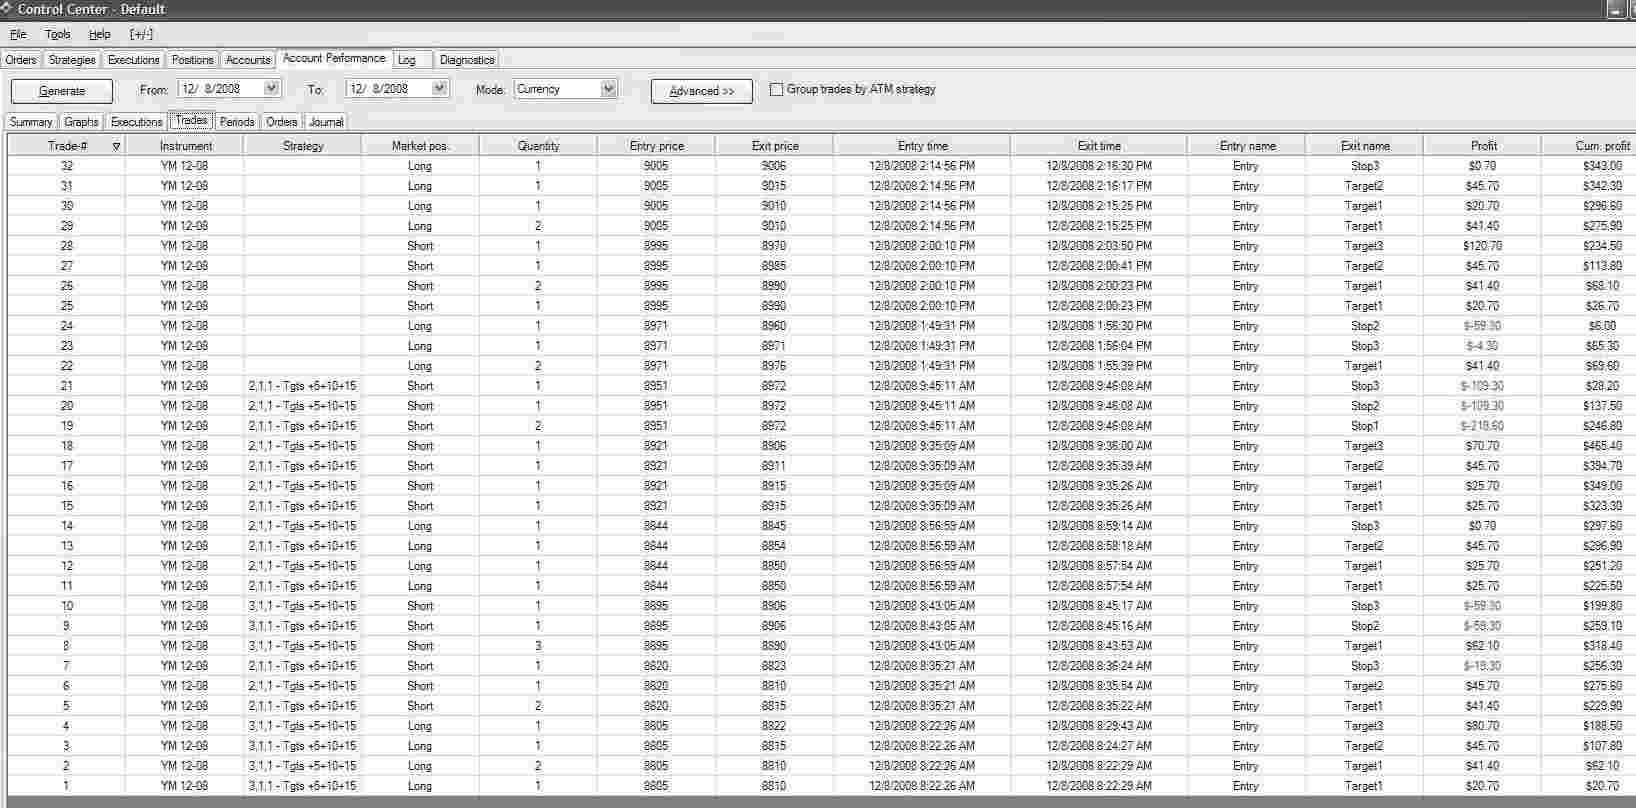Click profit $62.10 in trade 8
Viewport: 1636px width, 808px height.
pyautogui.click(x=1483, y=646)
